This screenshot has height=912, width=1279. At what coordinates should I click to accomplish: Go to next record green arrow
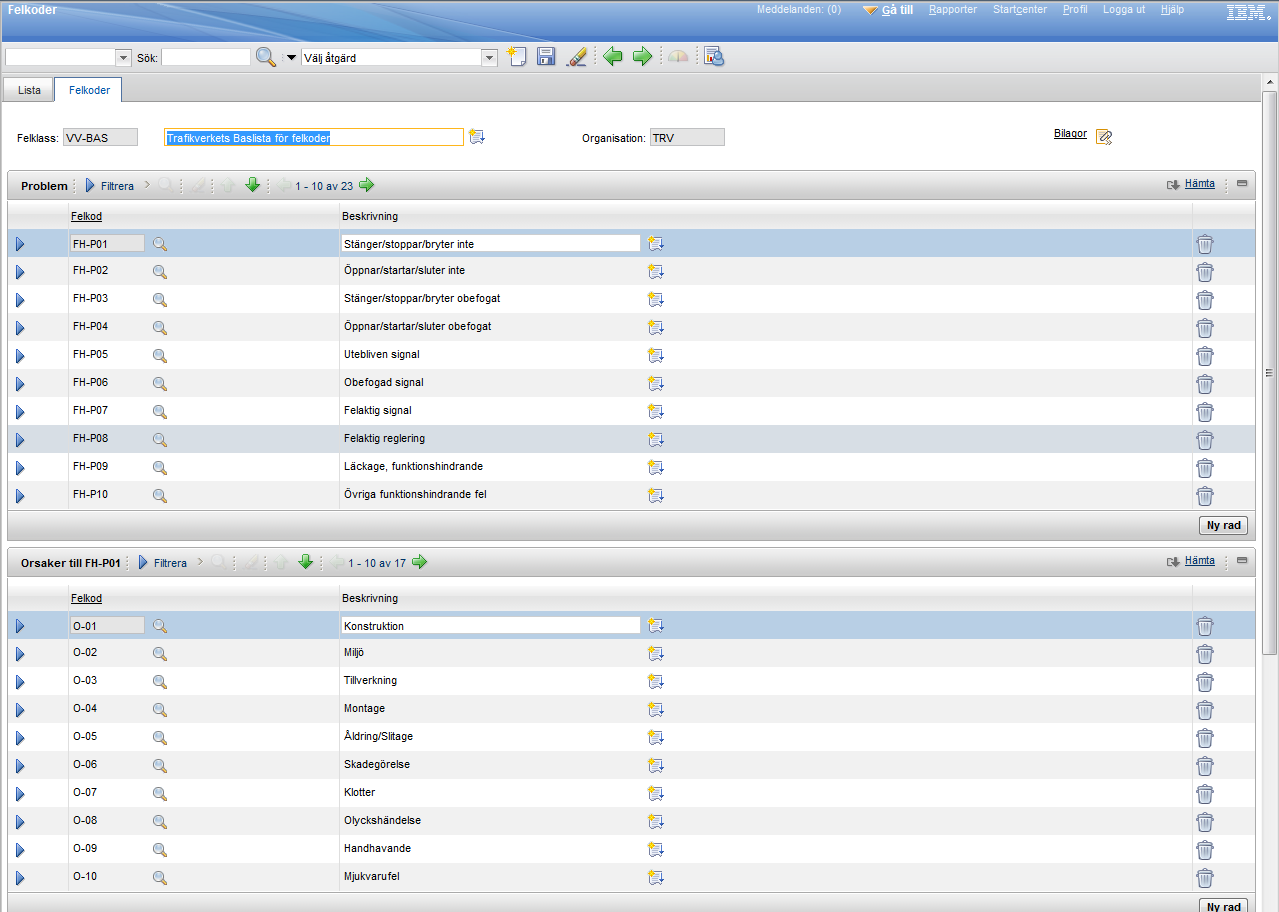click(642, 57)
